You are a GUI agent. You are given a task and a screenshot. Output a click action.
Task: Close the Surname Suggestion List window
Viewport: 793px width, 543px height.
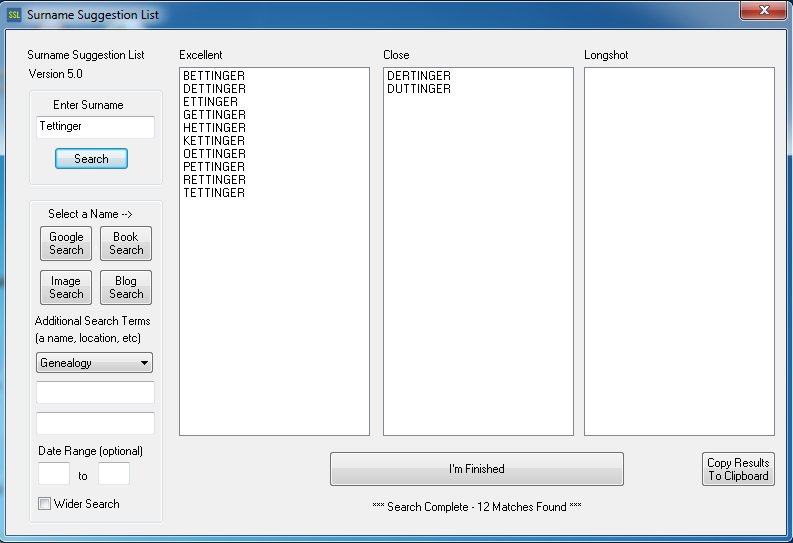(x=764, y=10)
